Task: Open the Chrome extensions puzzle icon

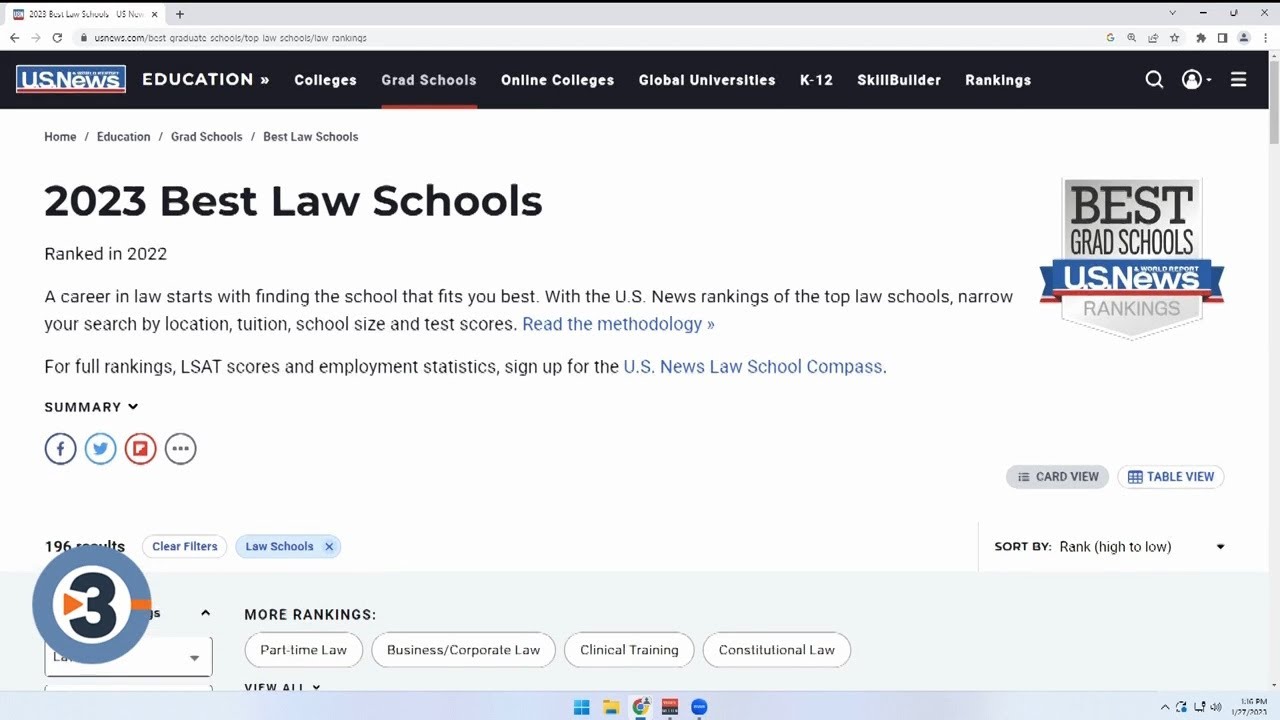Action: coord(1201,38)
